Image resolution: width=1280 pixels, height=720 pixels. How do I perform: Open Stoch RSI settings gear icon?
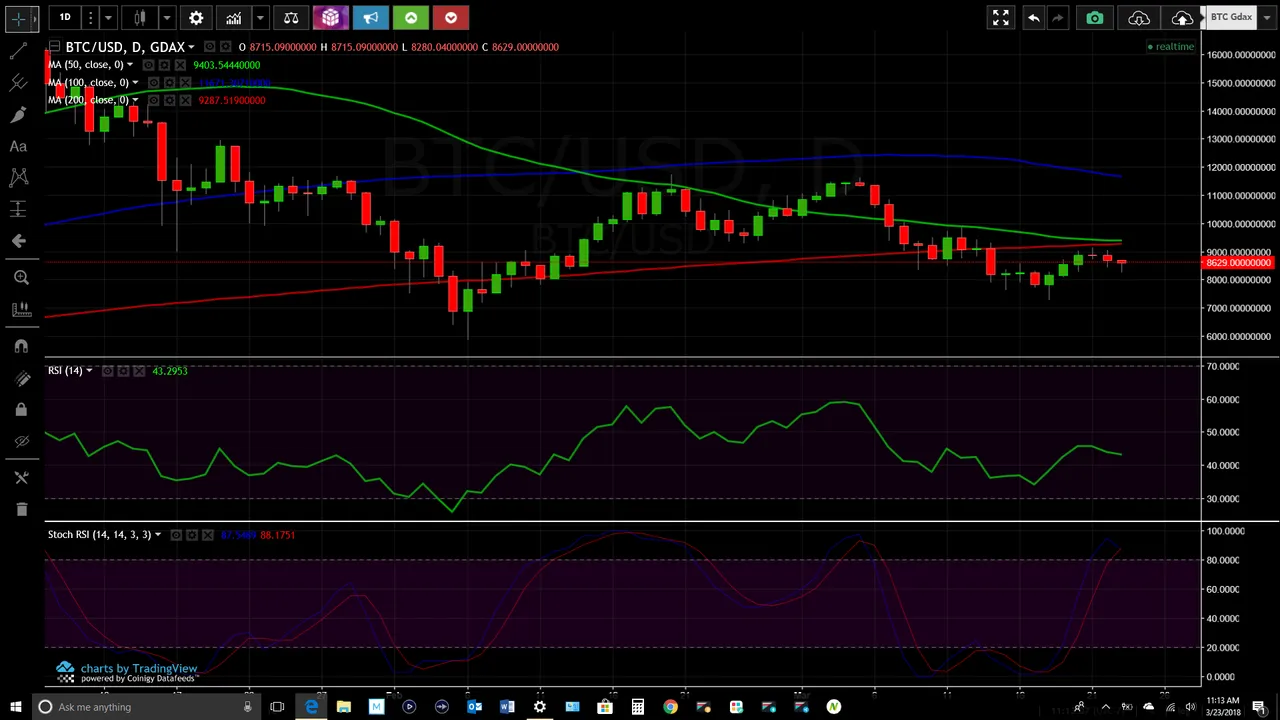(192, 535)
